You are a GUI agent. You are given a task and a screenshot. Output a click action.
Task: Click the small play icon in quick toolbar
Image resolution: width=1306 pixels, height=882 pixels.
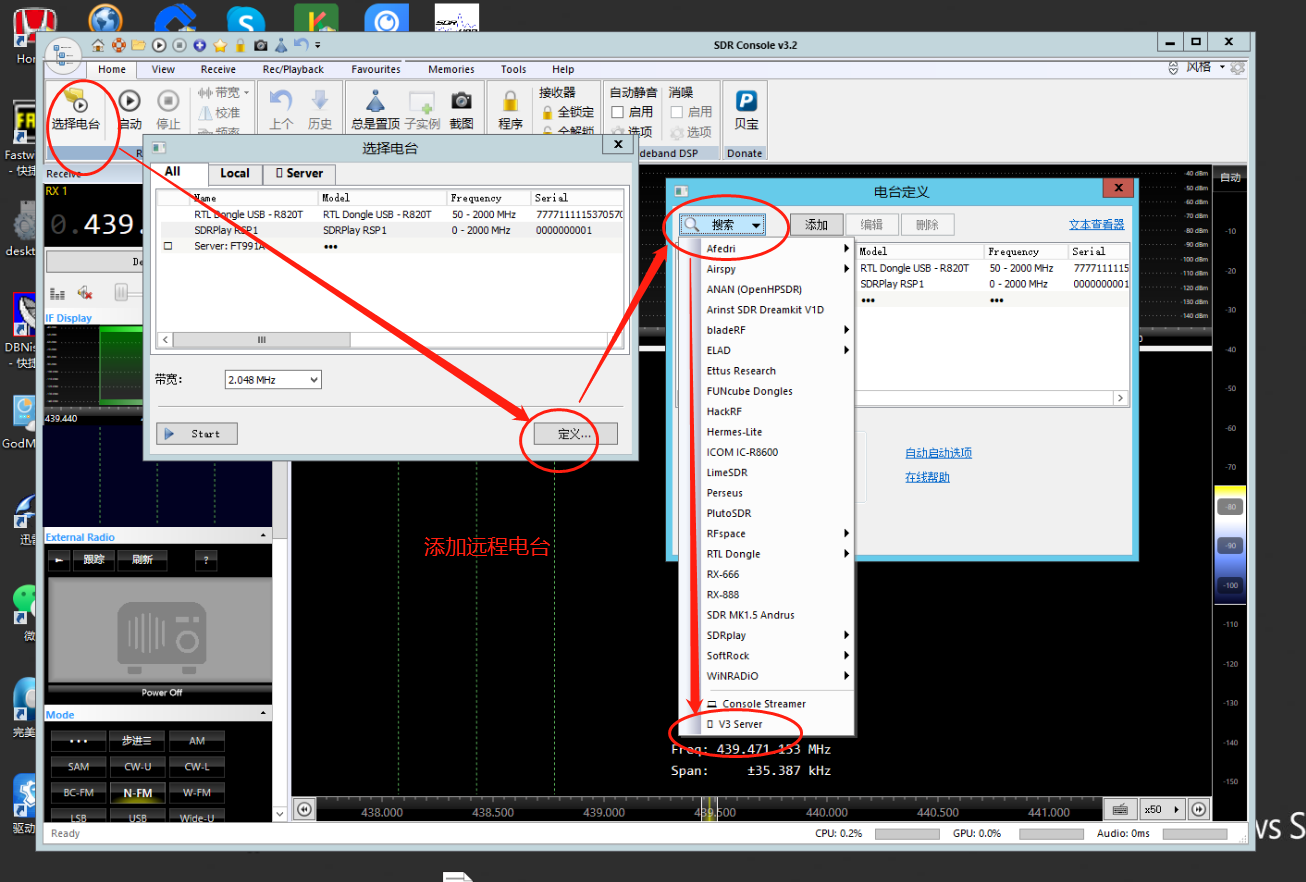159,45
